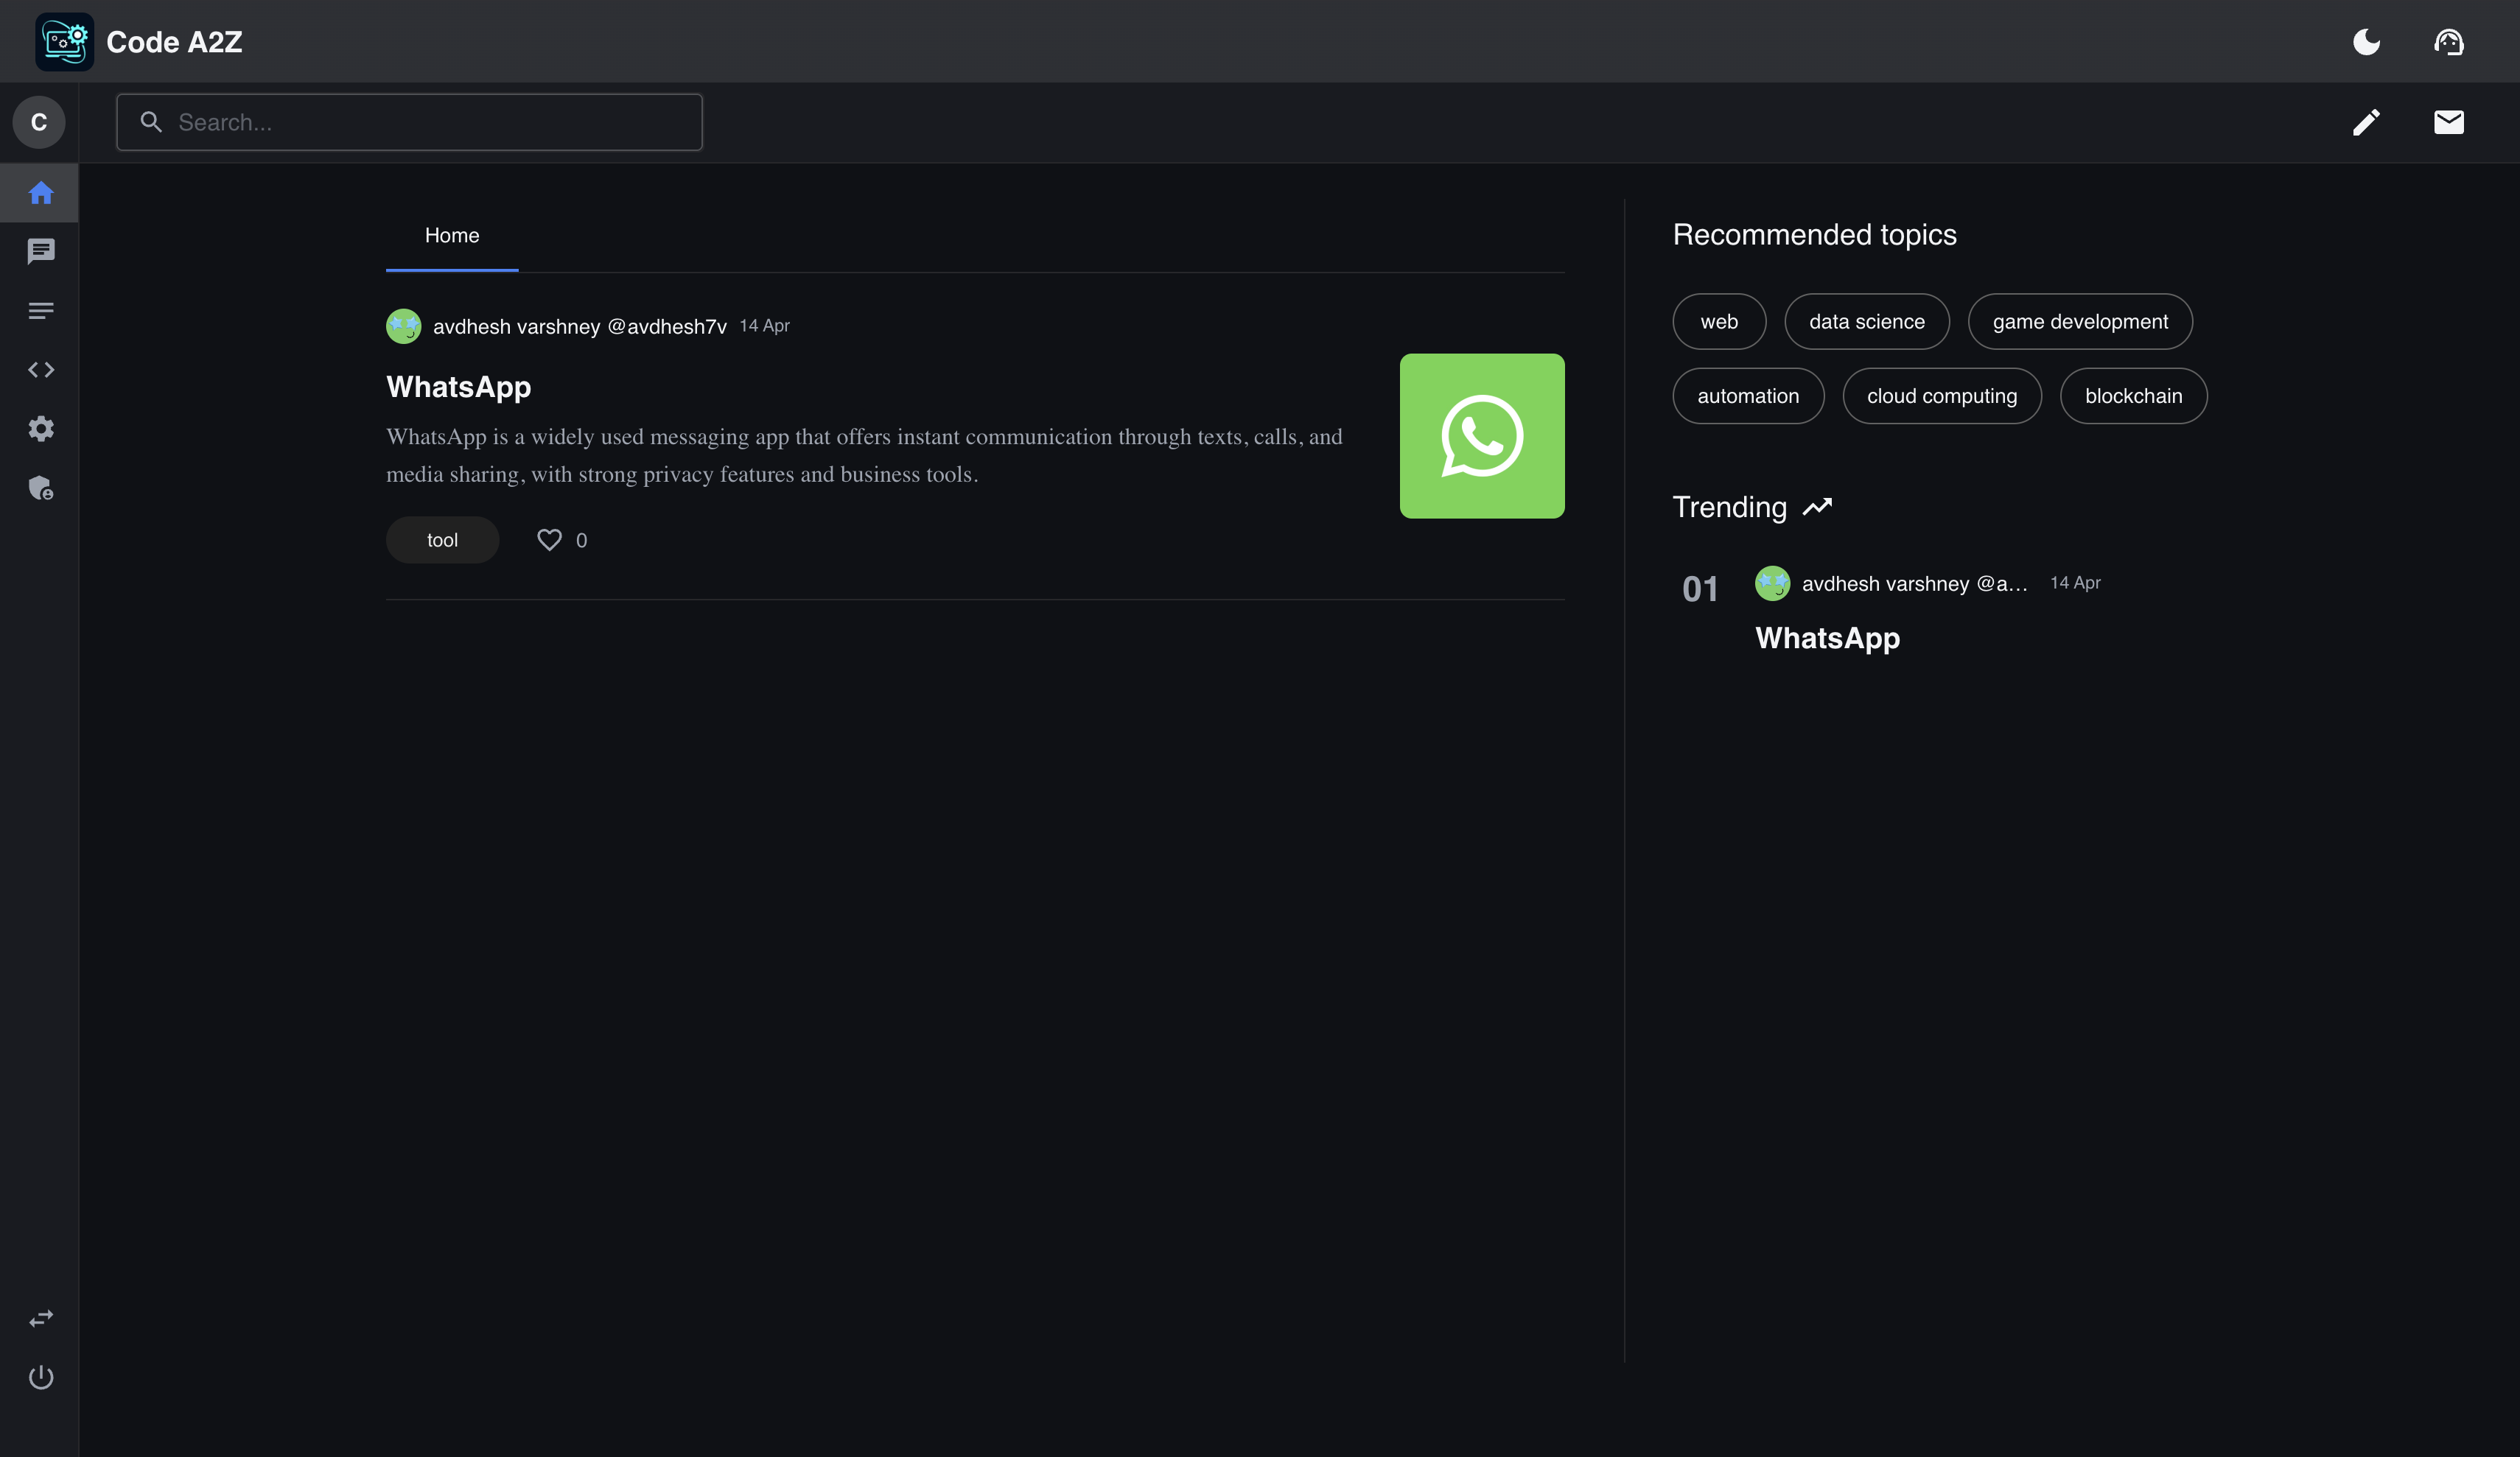Open trending author avatar
Screen dimensions: 2520x1457
[x=1772, y=583]
